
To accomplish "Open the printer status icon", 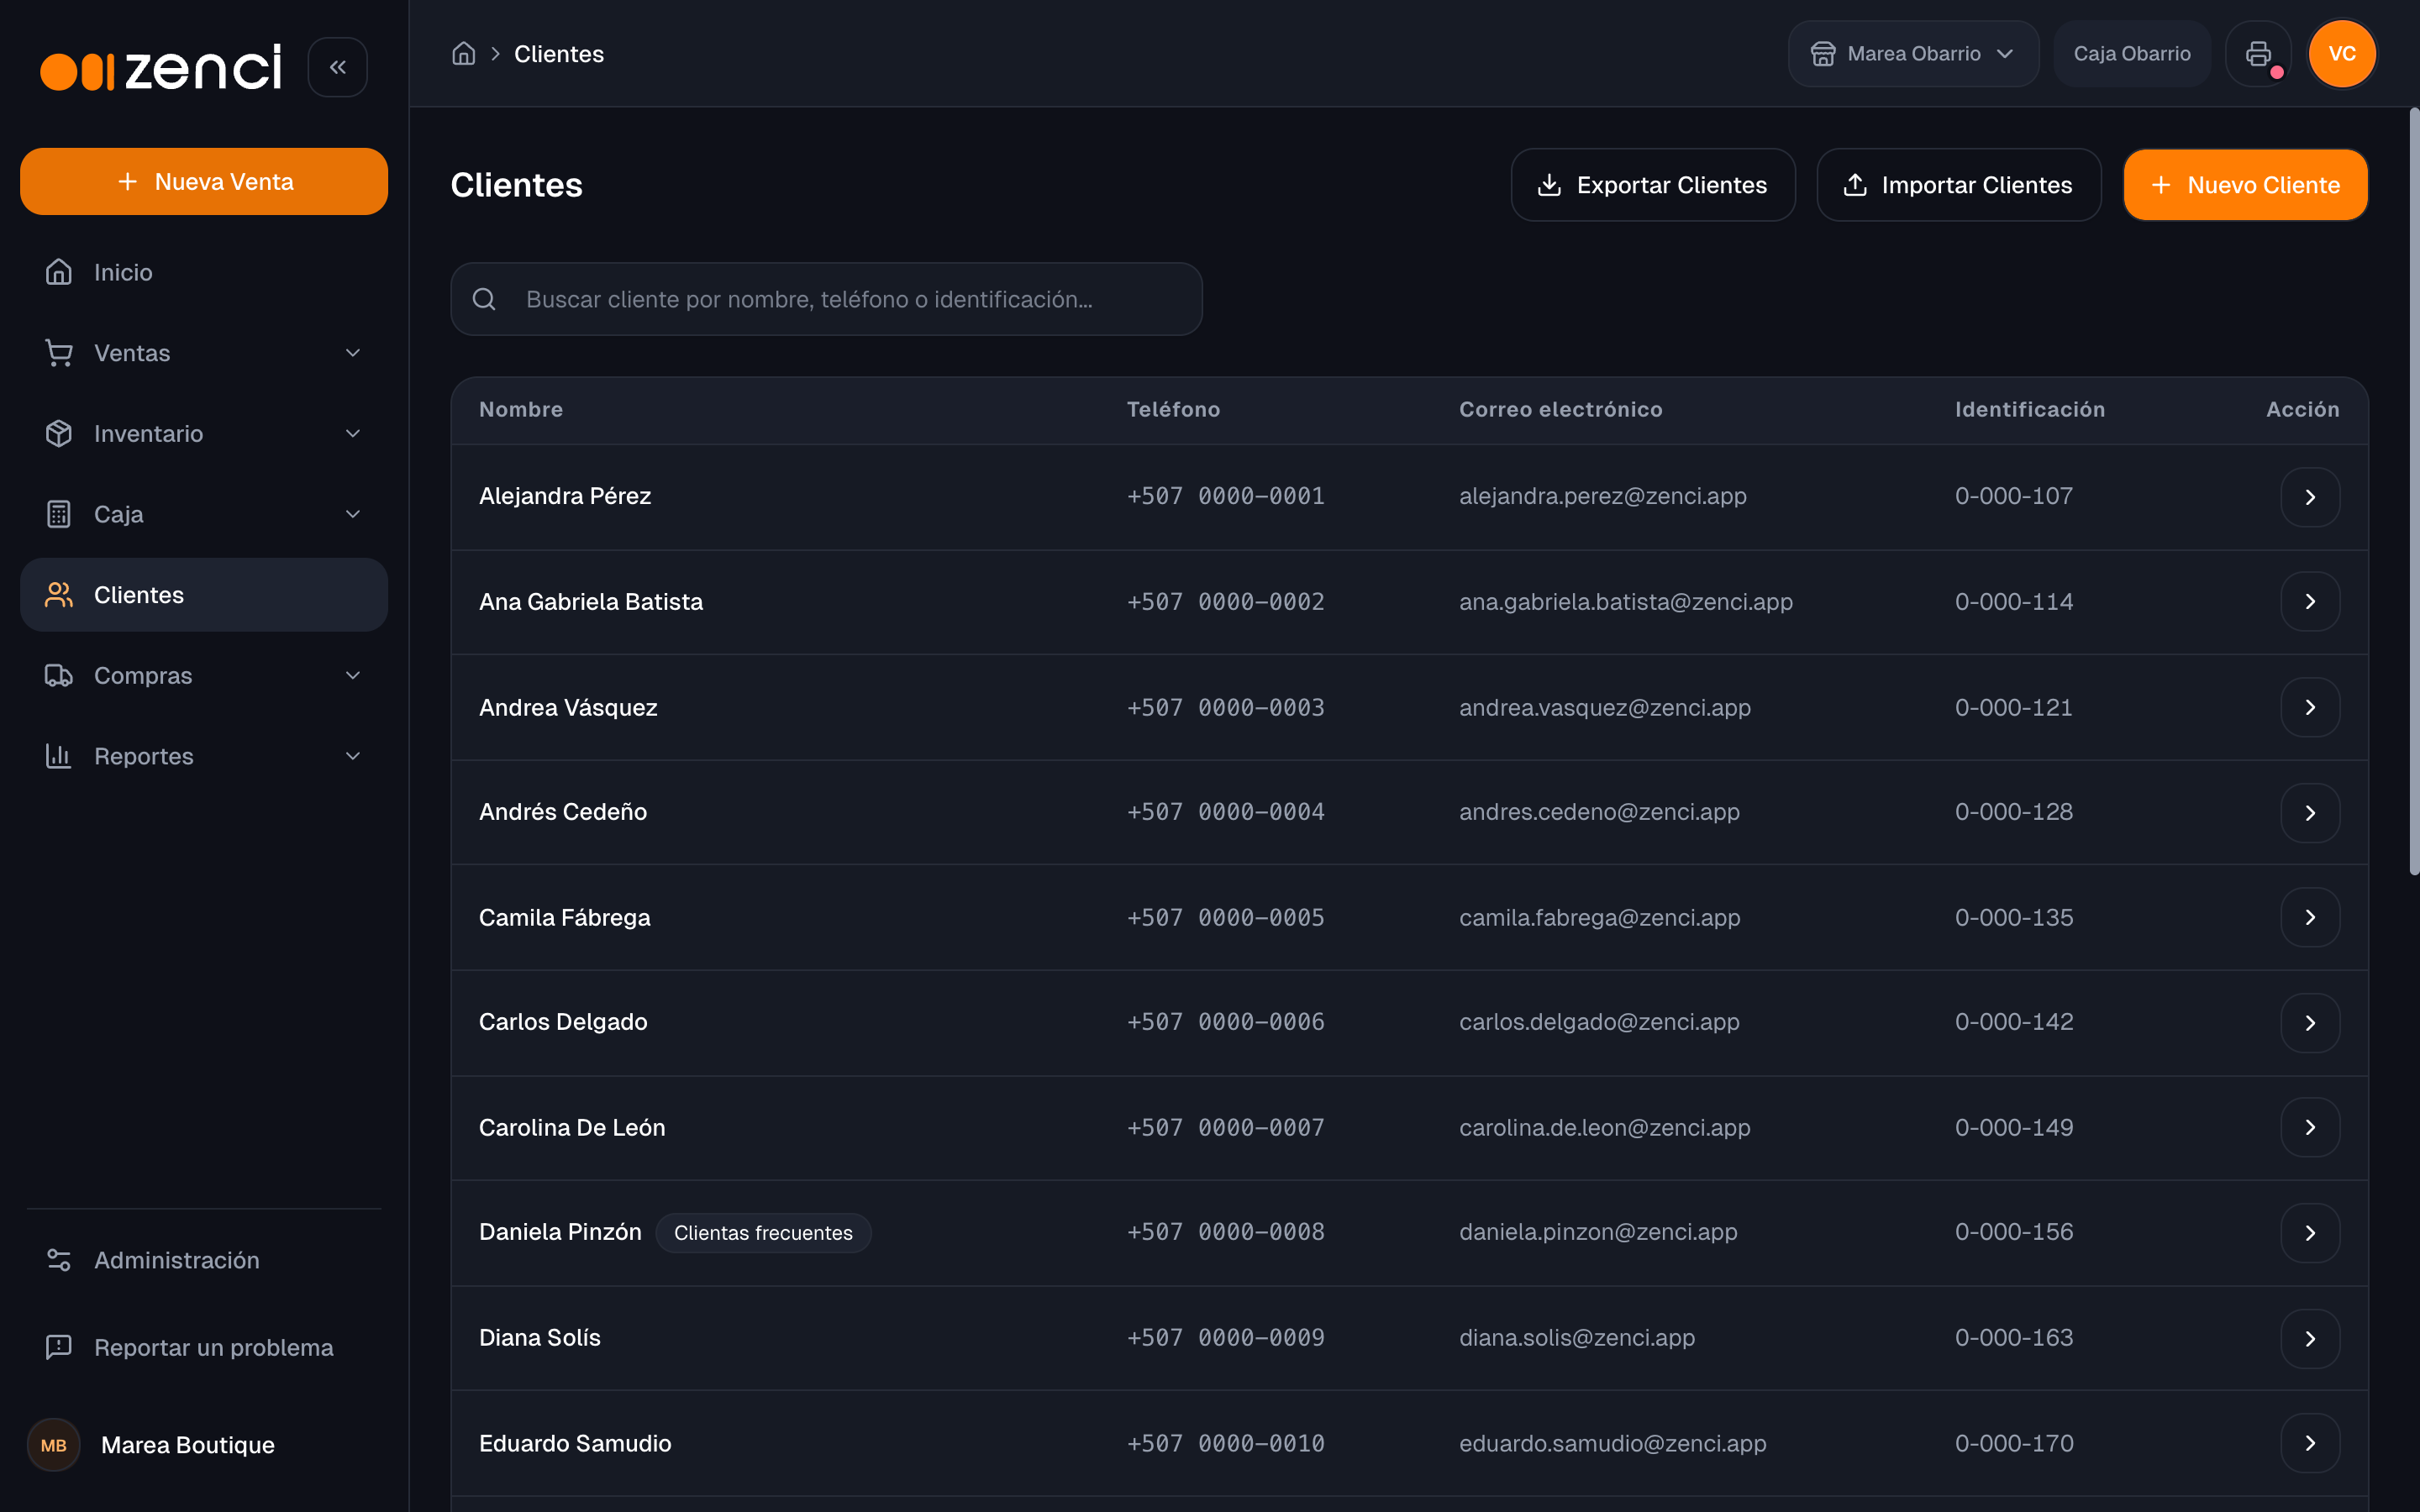I will coord(2258,54).
